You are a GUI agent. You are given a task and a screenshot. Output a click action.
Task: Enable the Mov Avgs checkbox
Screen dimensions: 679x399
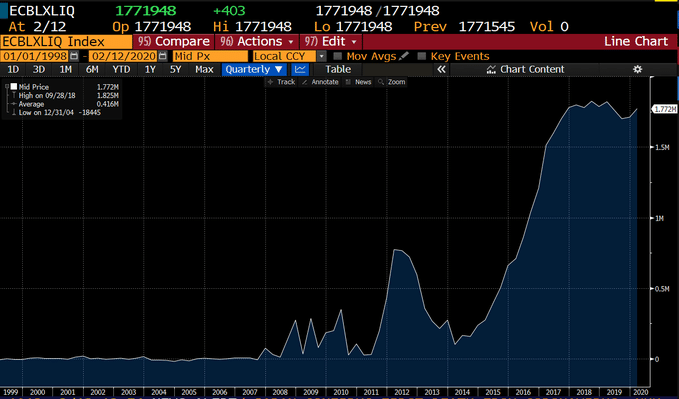[x=338, y=56]
